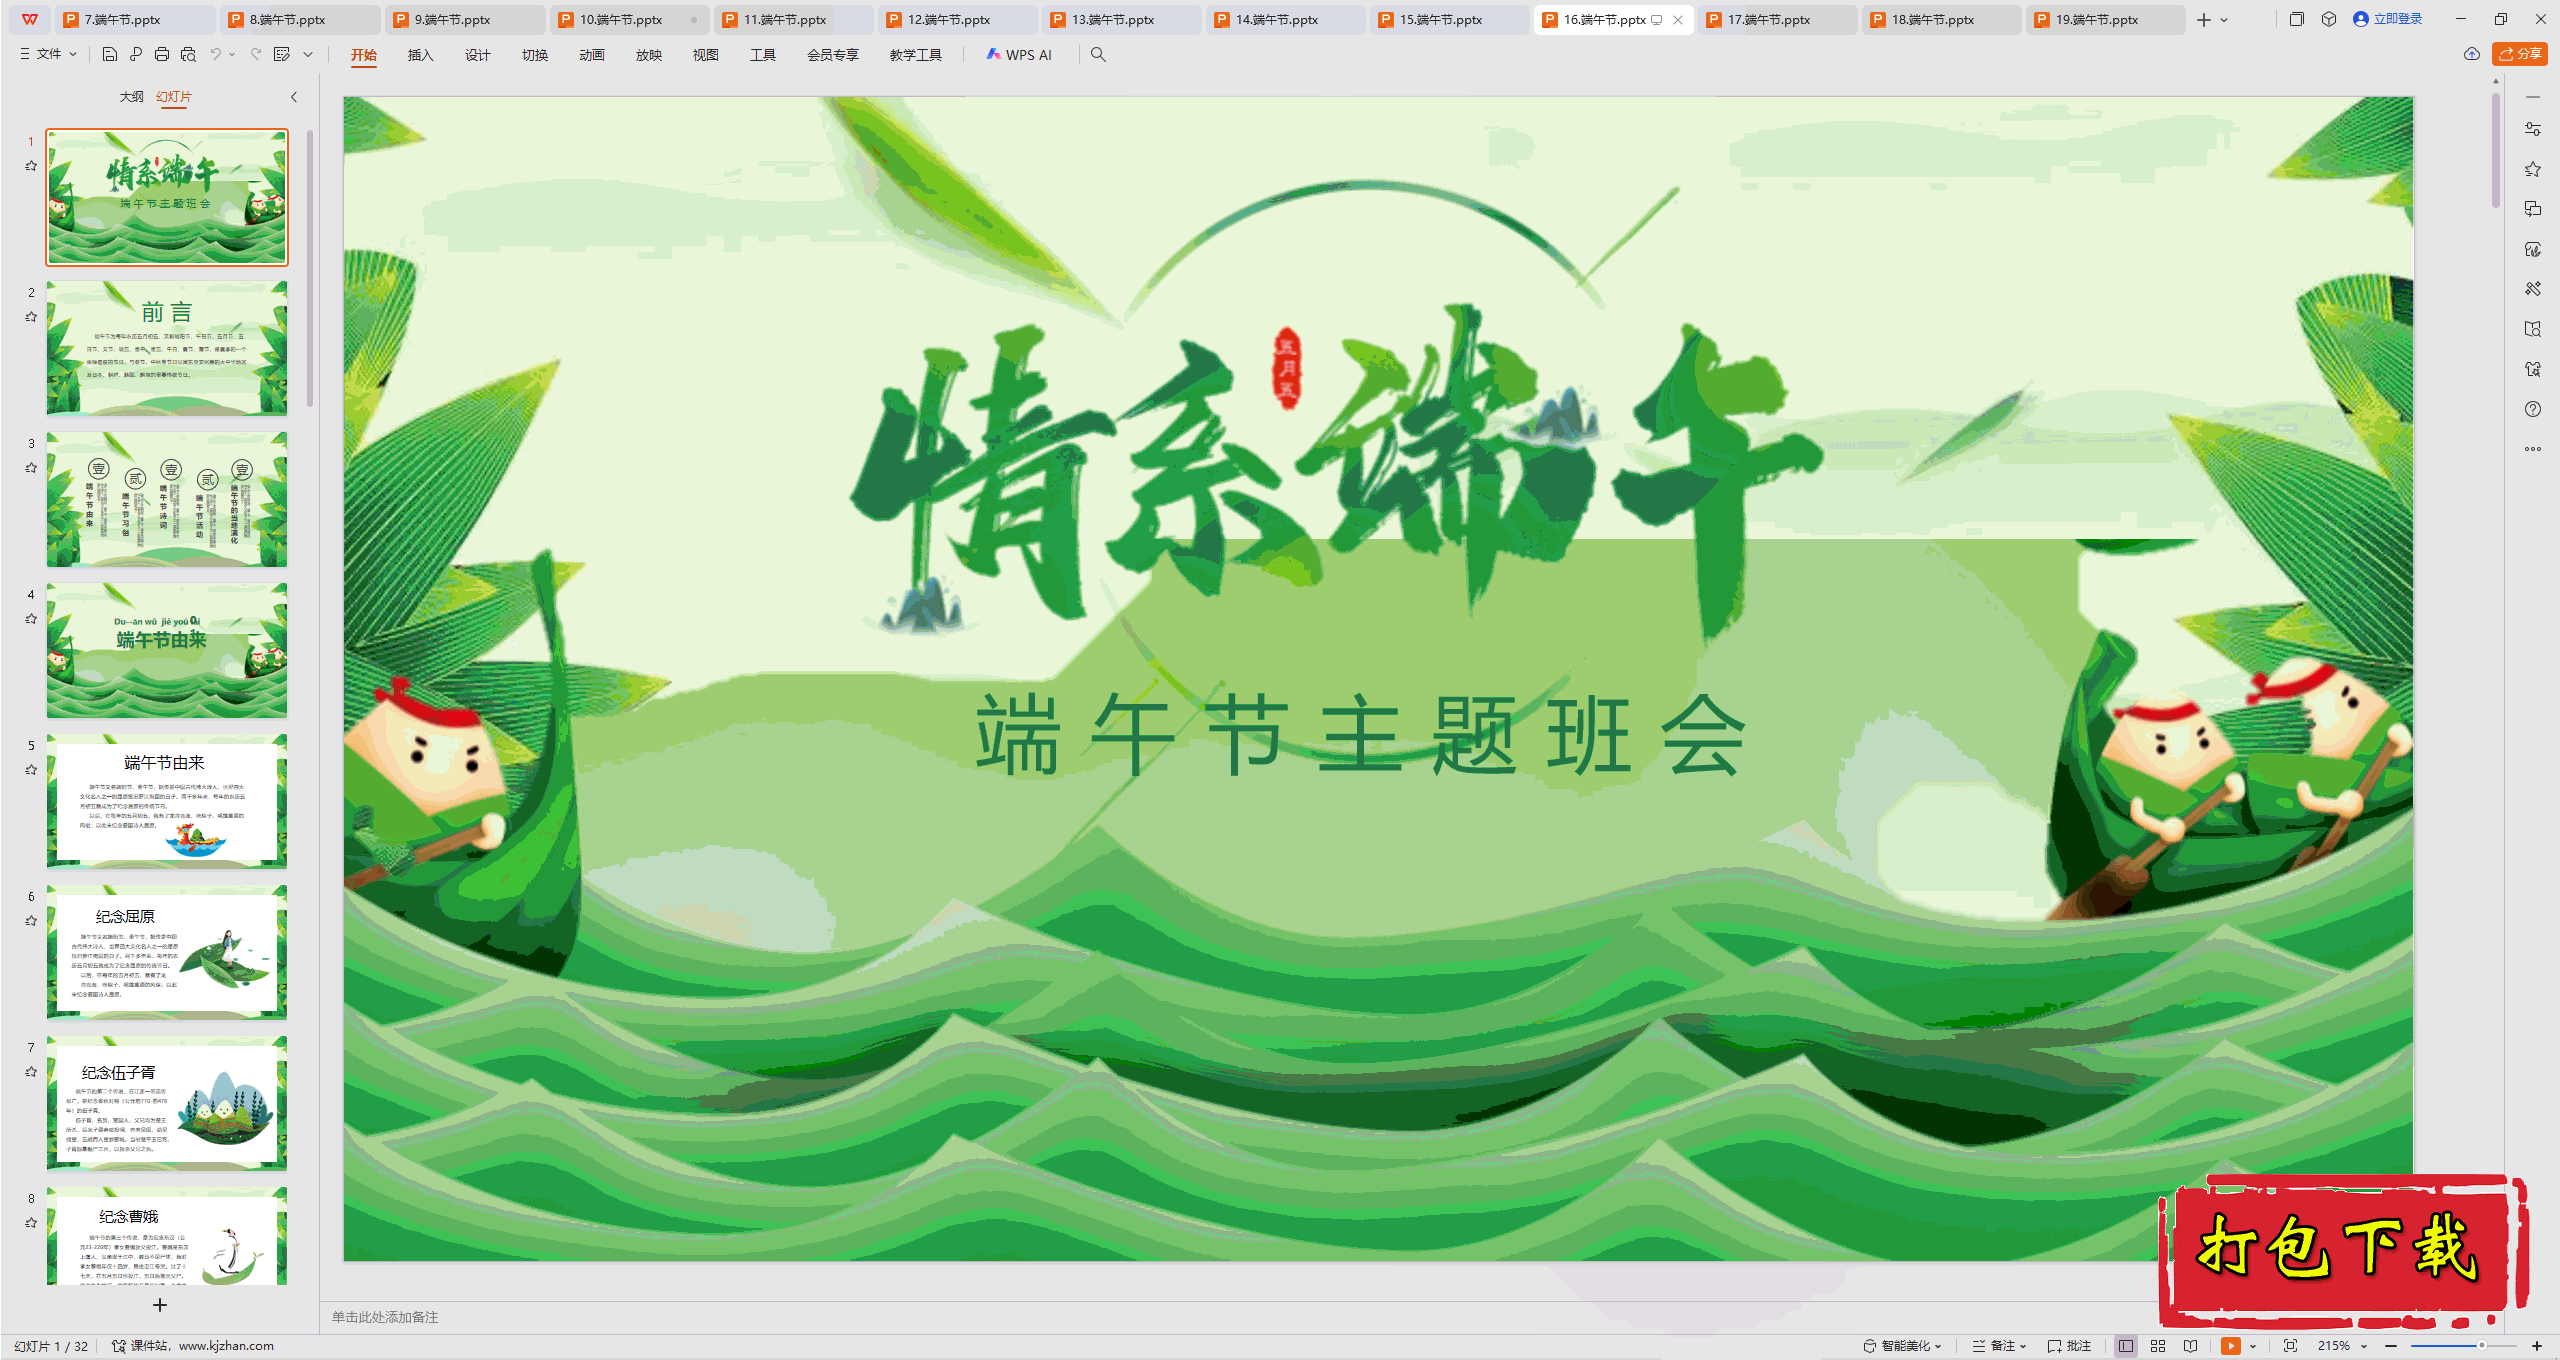Toggle star marker on slide 3
2560x1360 pixels.
pyautogui.click(x=31, y=468)
